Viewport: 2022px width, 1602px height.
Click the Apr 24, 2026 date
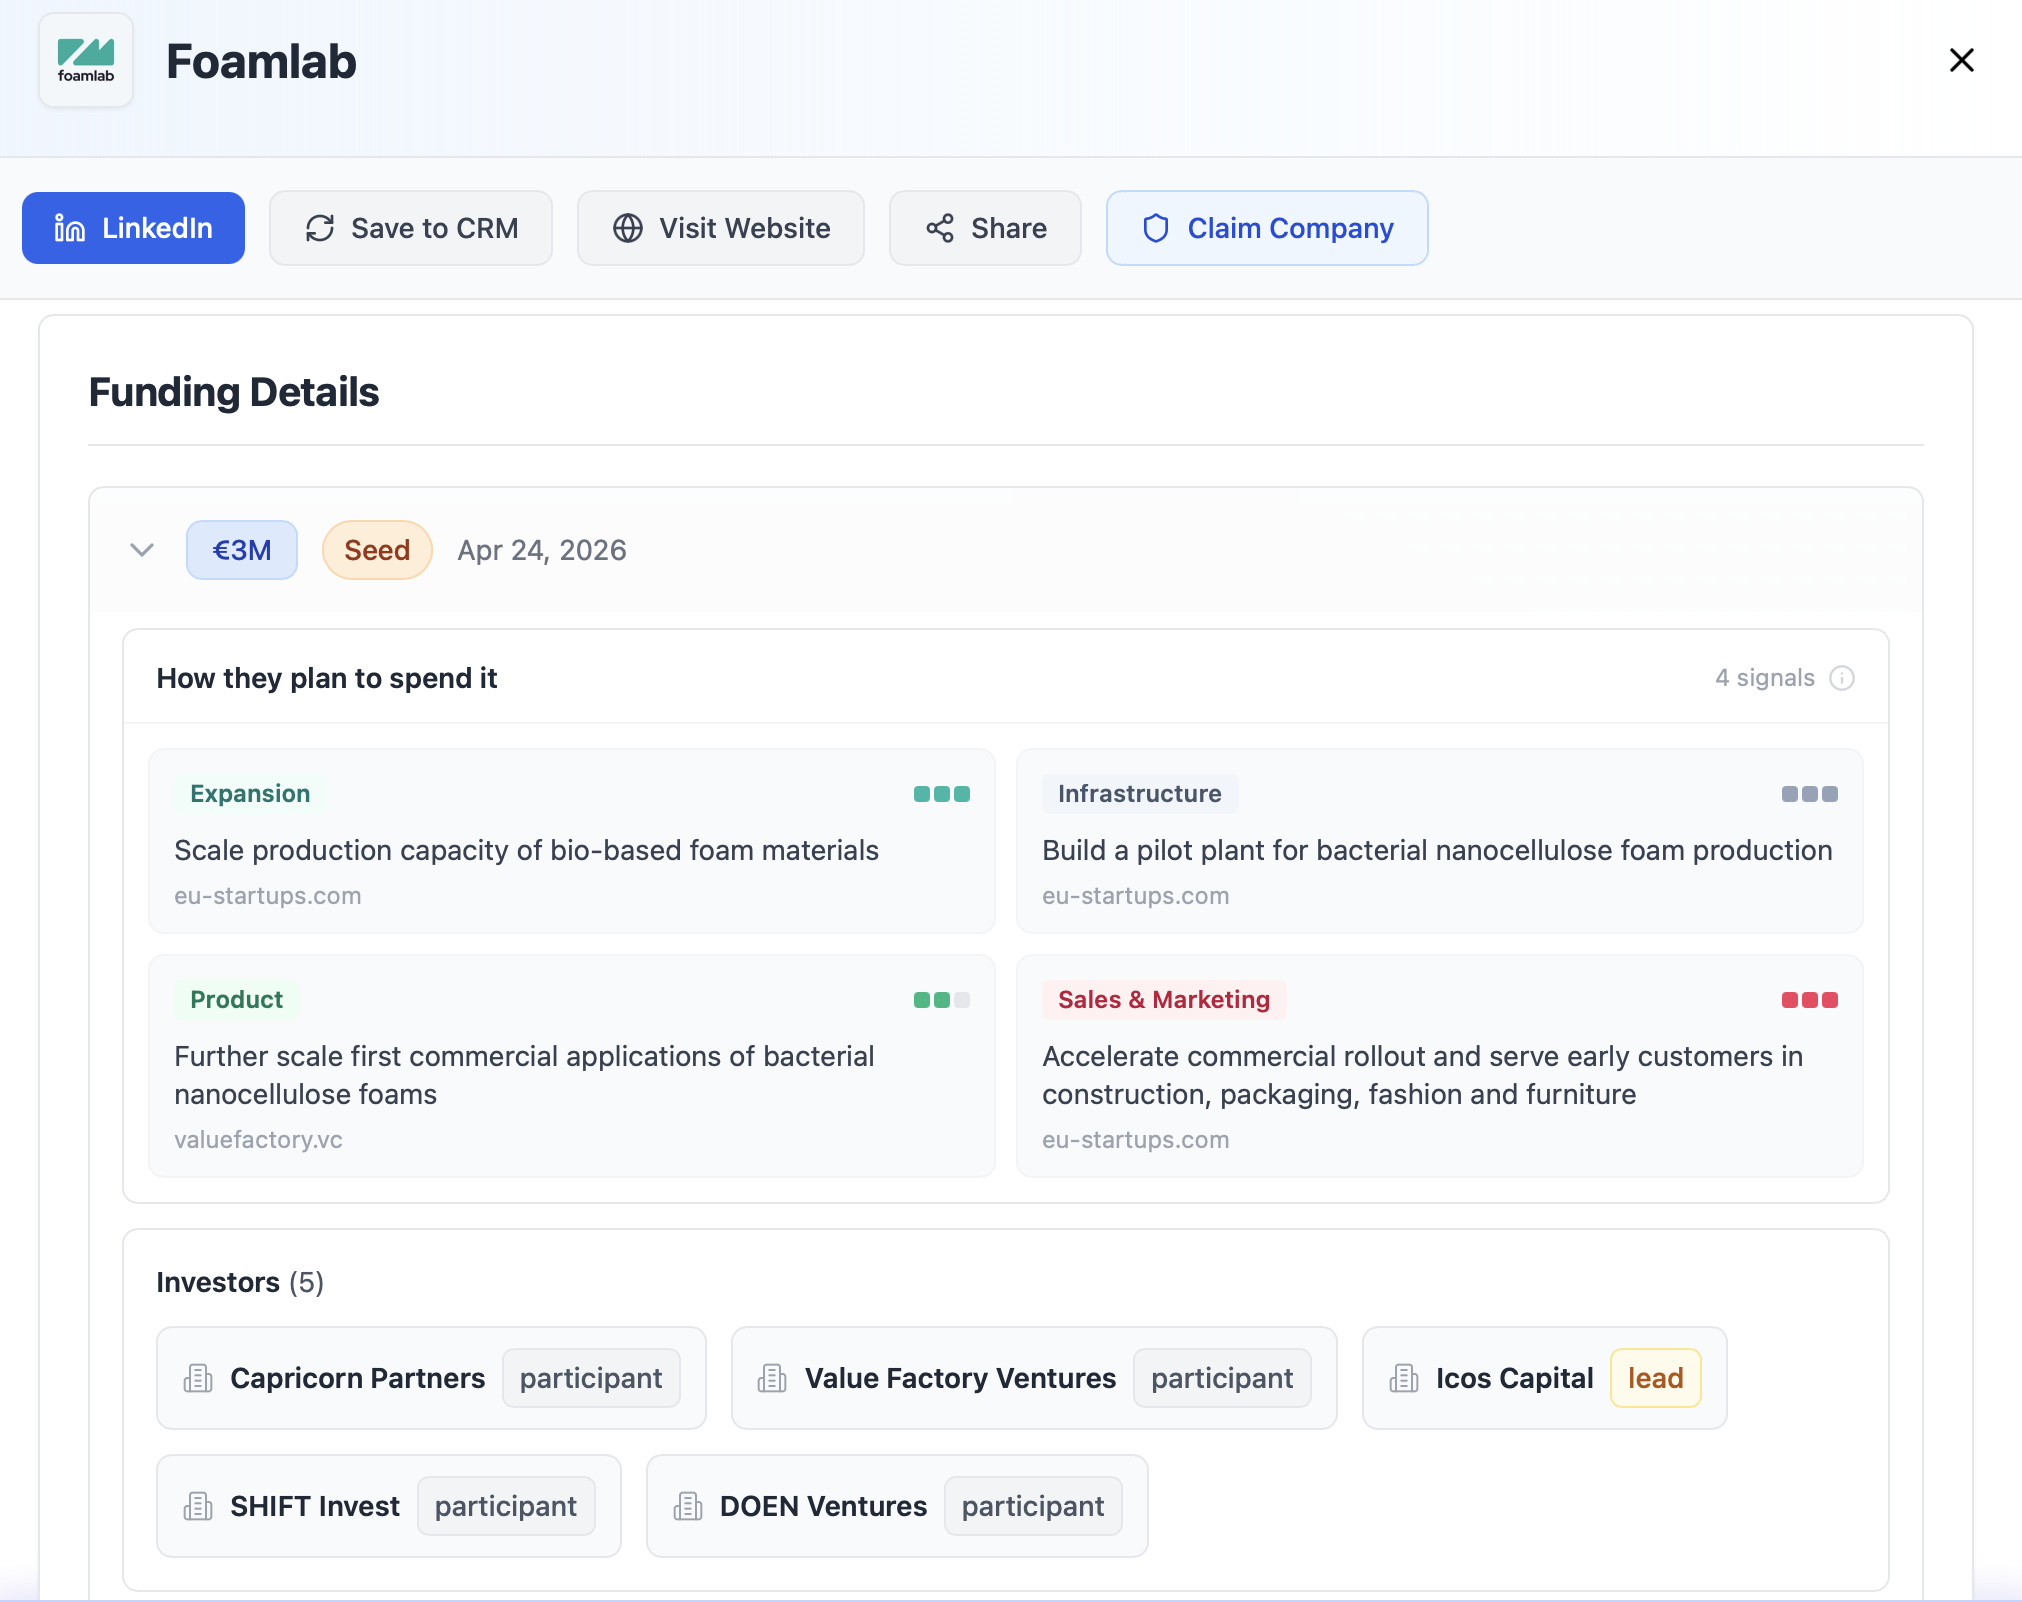click(x=542, y=550)
